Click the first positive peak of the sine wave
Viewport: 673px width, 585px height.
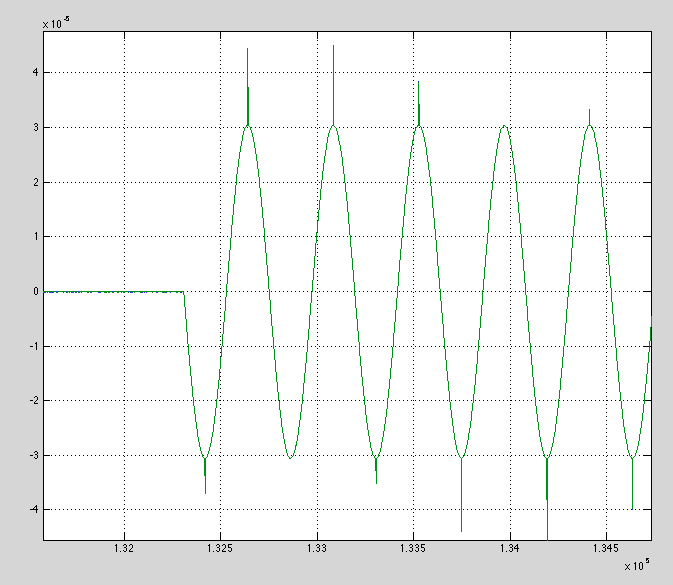tap(247, 126)
